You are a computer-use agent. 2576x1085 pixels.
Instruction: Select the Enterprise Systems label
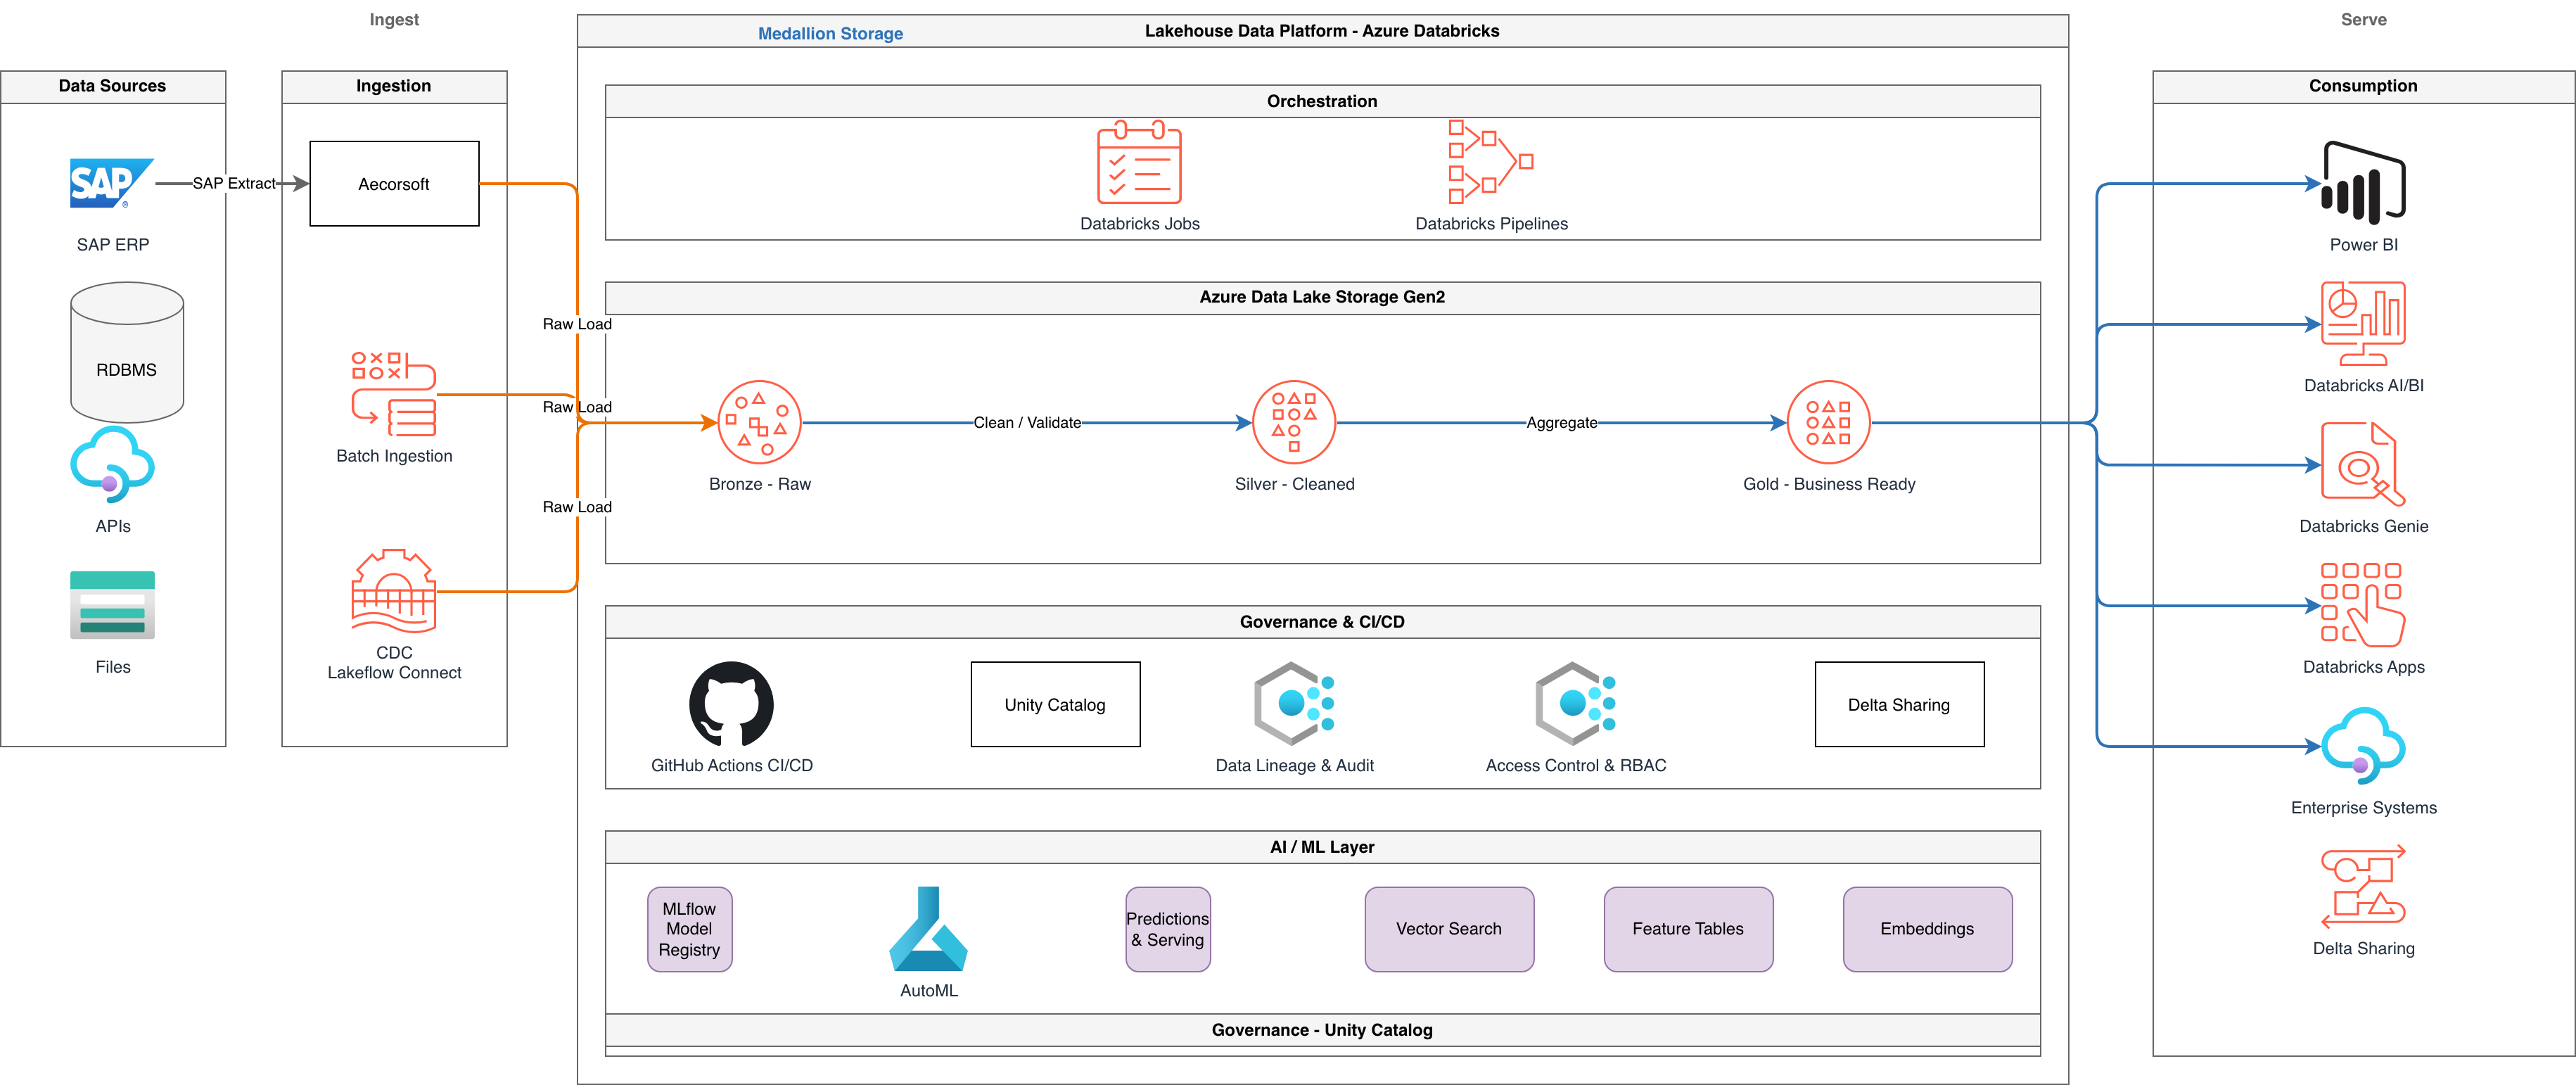tap(2363, 808)
